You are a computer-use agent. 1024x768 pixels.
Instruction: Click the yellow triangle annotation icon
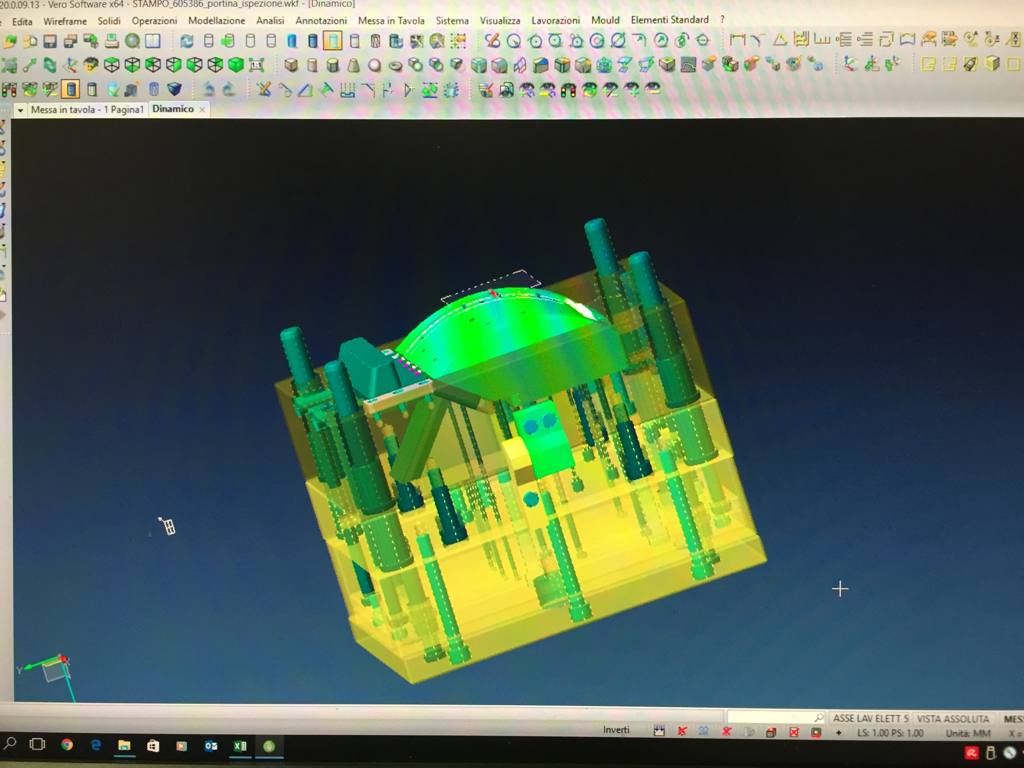(779, 40)
